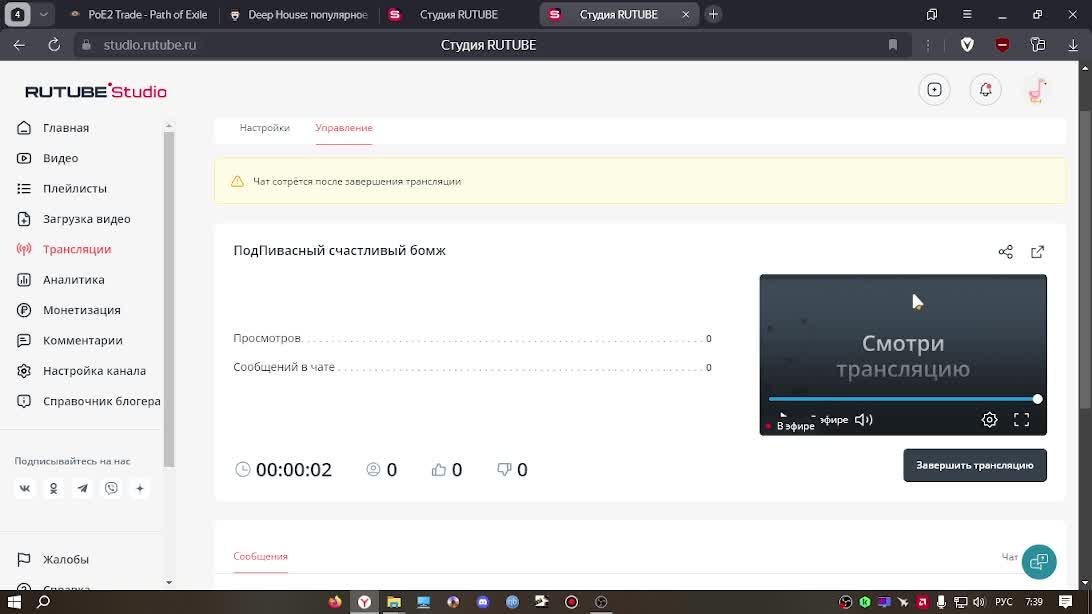The image size is (1092, 614).
Task: Open the VK social link
Action: [x=25, y=489]
